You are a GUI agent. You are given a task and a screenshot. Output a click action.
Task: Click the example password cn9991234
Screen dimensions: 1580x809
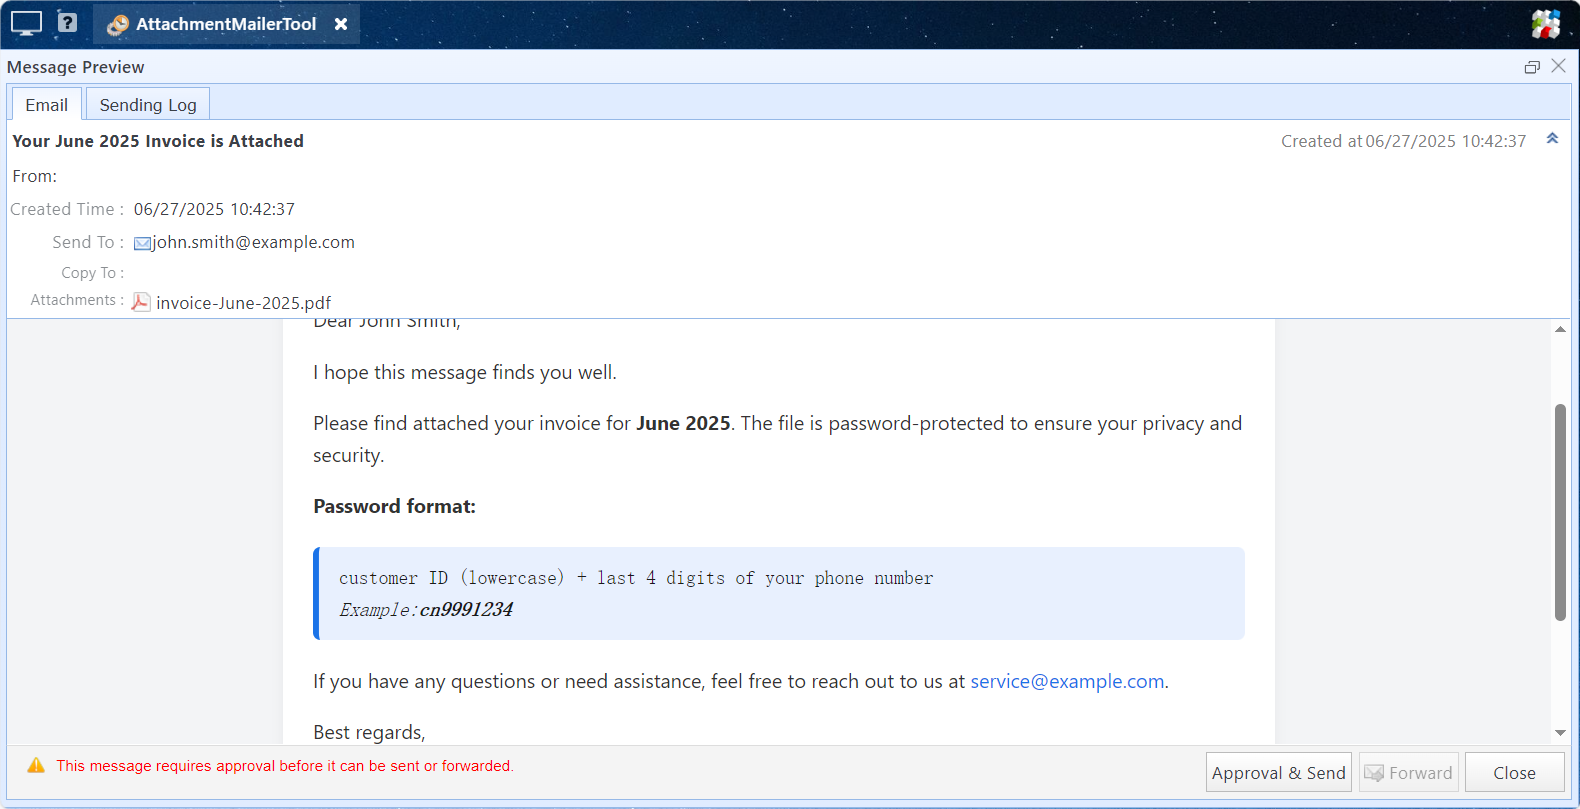point(466,609)
